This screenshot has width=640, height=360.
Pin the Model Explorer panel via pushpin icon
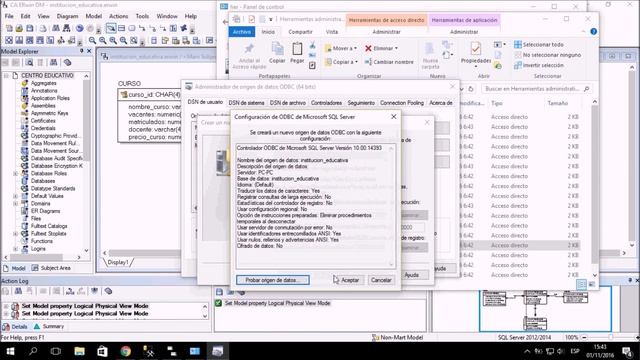[x=81, y=51]
